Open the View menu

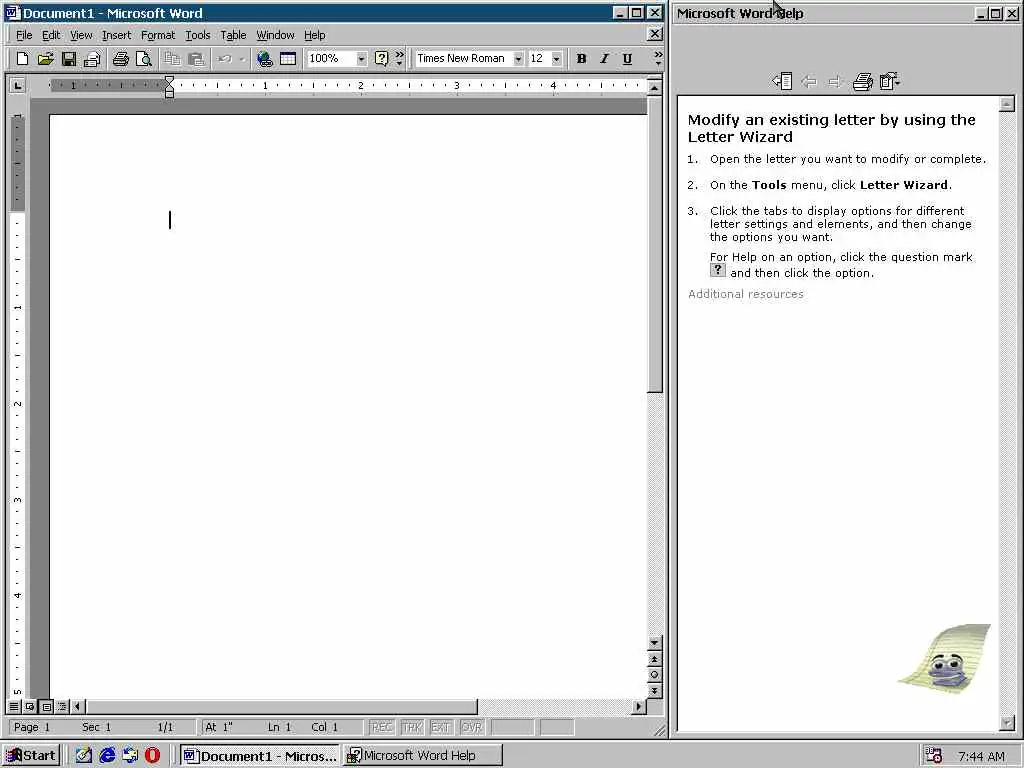(81, 35)
